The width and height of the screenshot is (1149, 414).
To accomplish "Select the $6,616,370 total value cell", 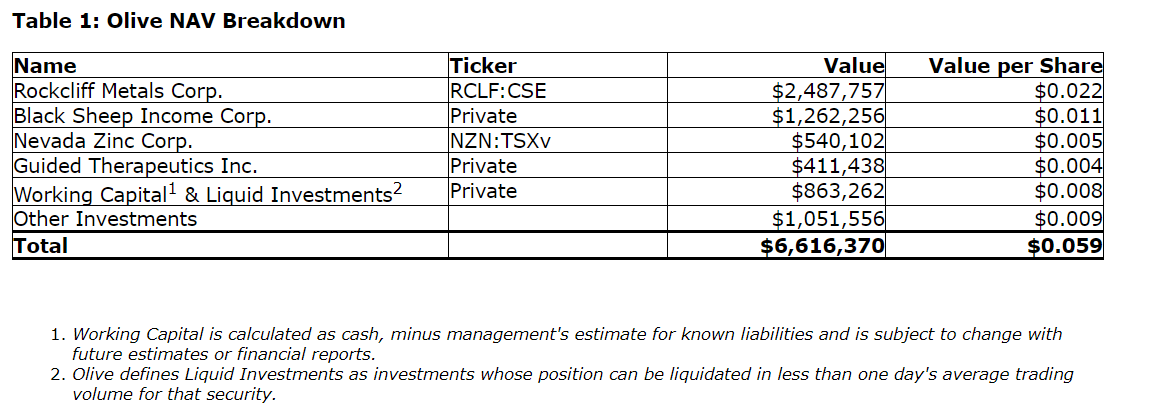I will coord(822,246).
